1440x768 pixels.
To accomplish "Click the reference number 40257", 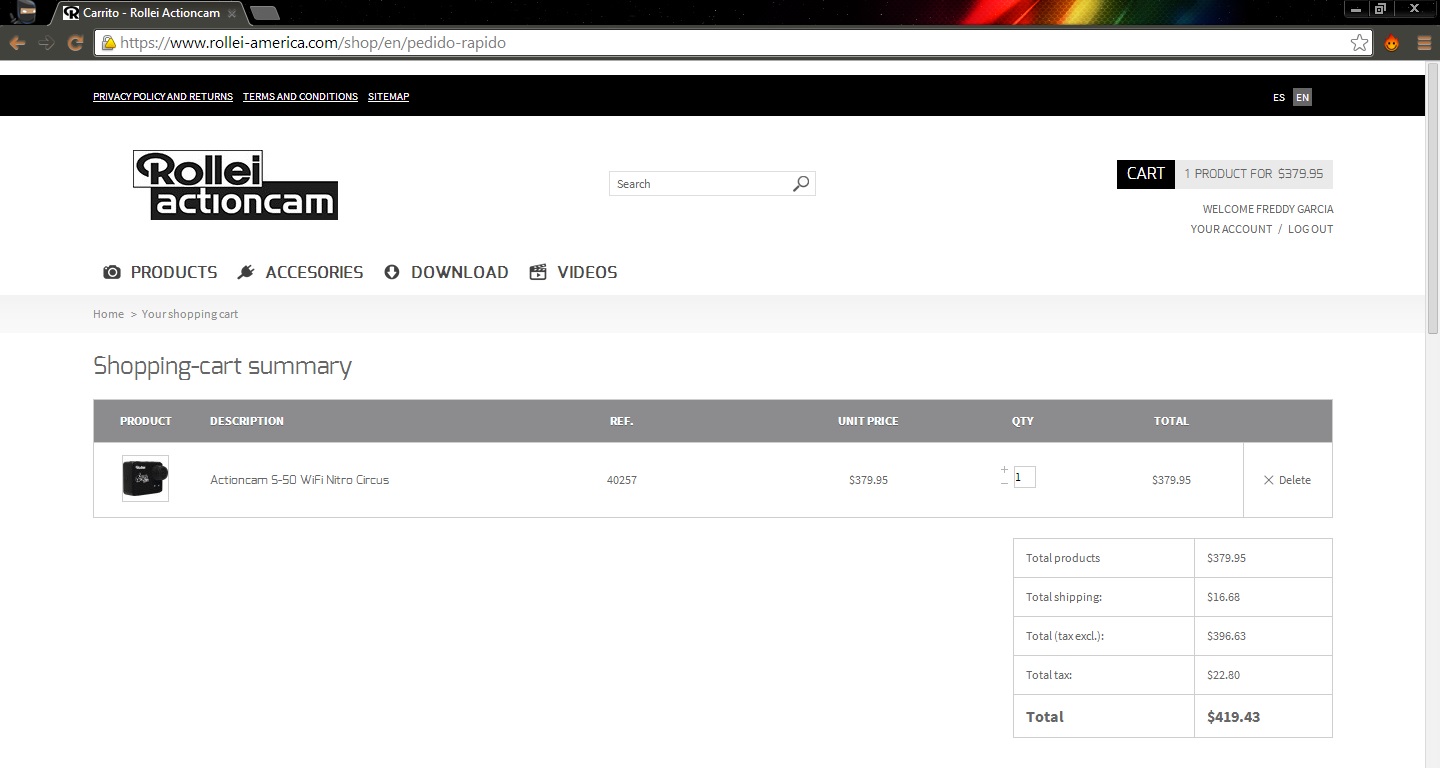I will [x=622, y=480].
